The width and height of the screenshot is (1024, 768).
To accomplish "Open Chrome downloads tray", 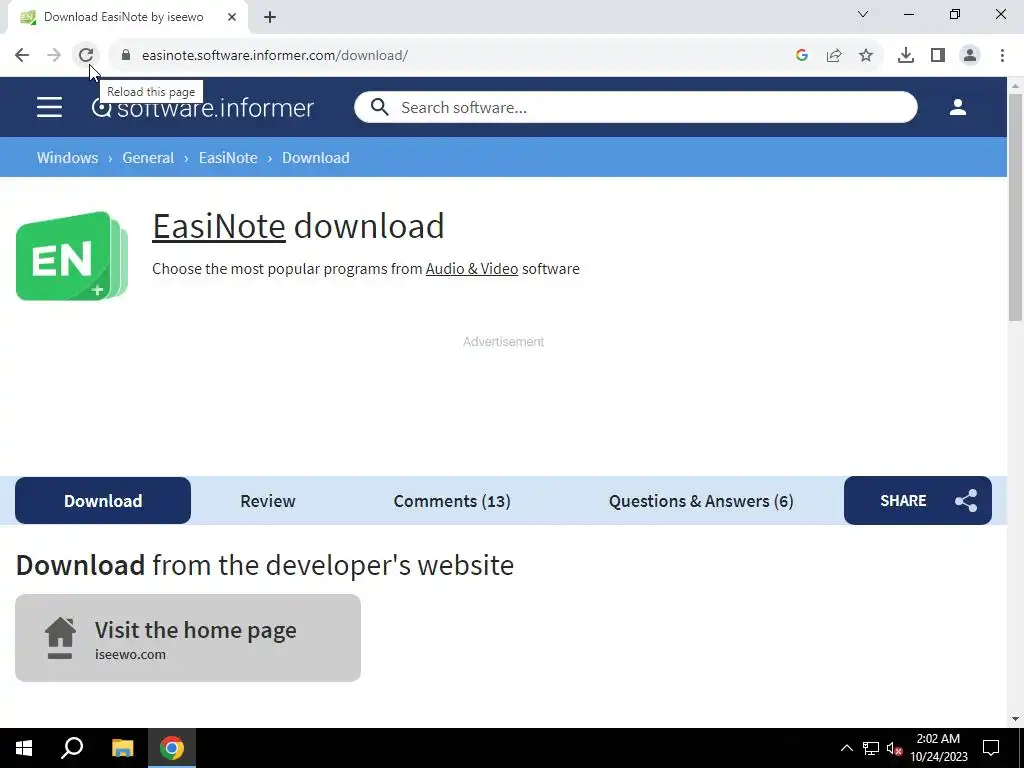I will click(906, 56).
